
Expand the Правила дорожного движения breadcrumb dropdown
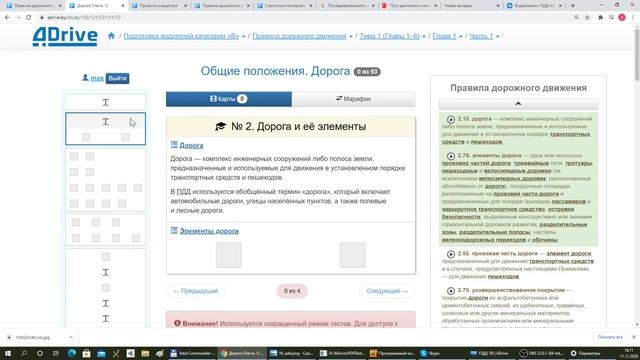tap(351, 36)
